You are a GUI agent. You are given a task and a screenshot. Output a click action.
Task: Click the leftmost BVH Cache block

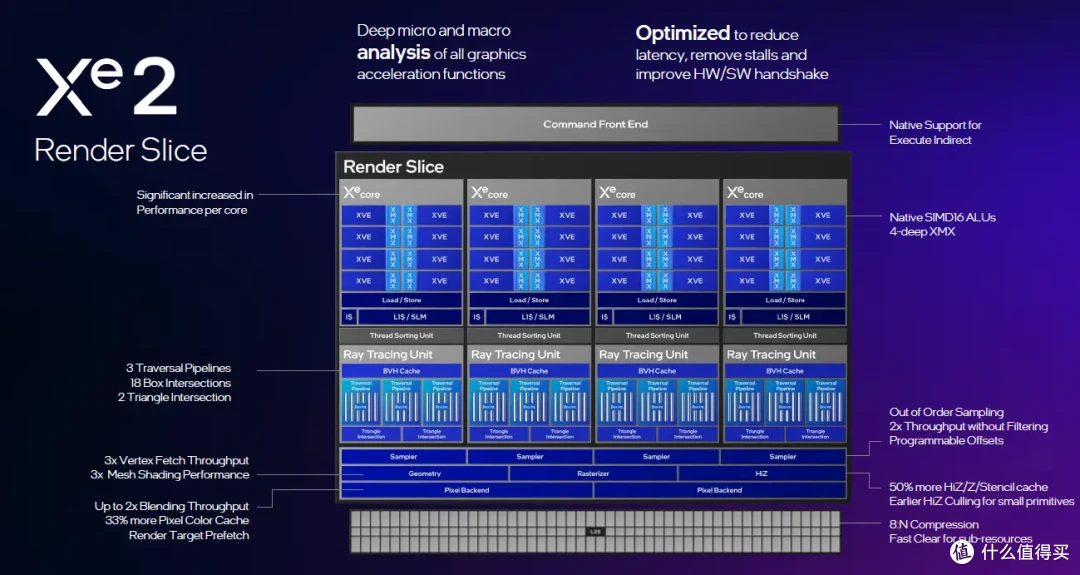click(x=402, y=371)
